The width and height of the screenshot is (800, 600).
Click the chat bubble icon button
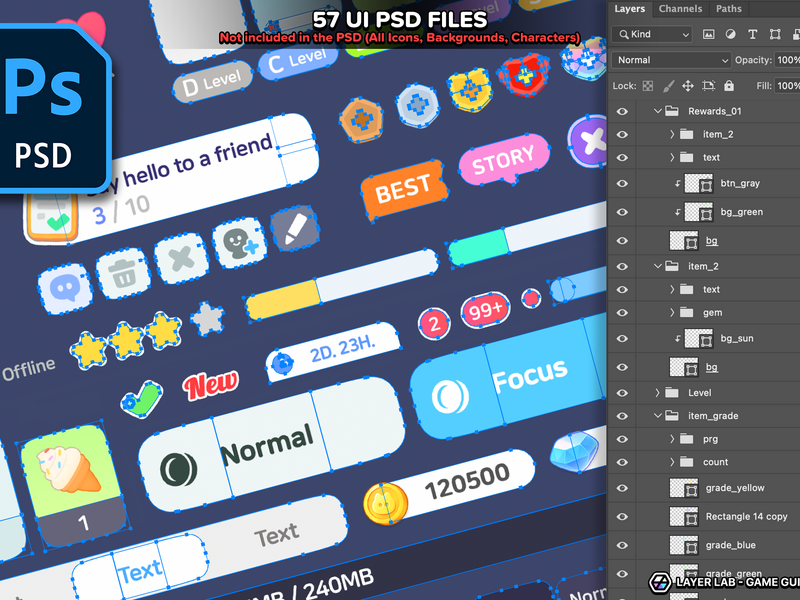[x=65, y=289]
